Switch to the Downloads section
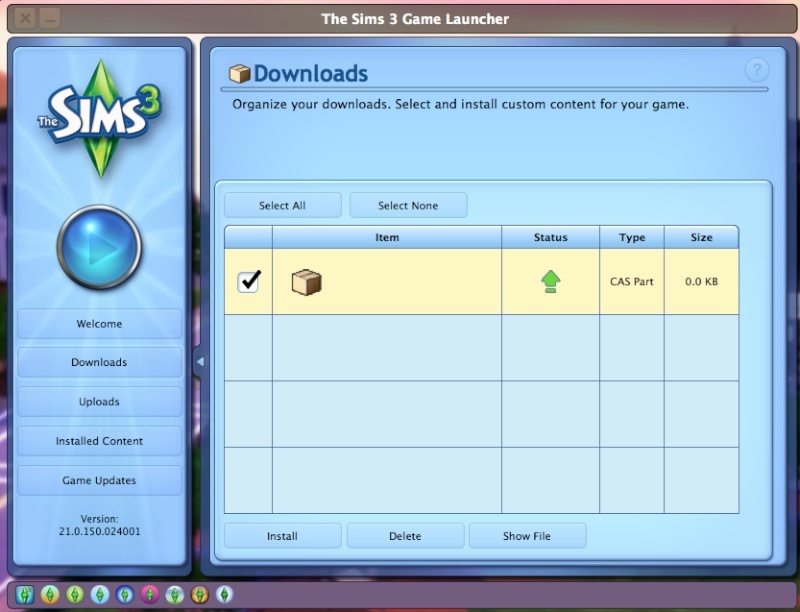 click(99, 362)
